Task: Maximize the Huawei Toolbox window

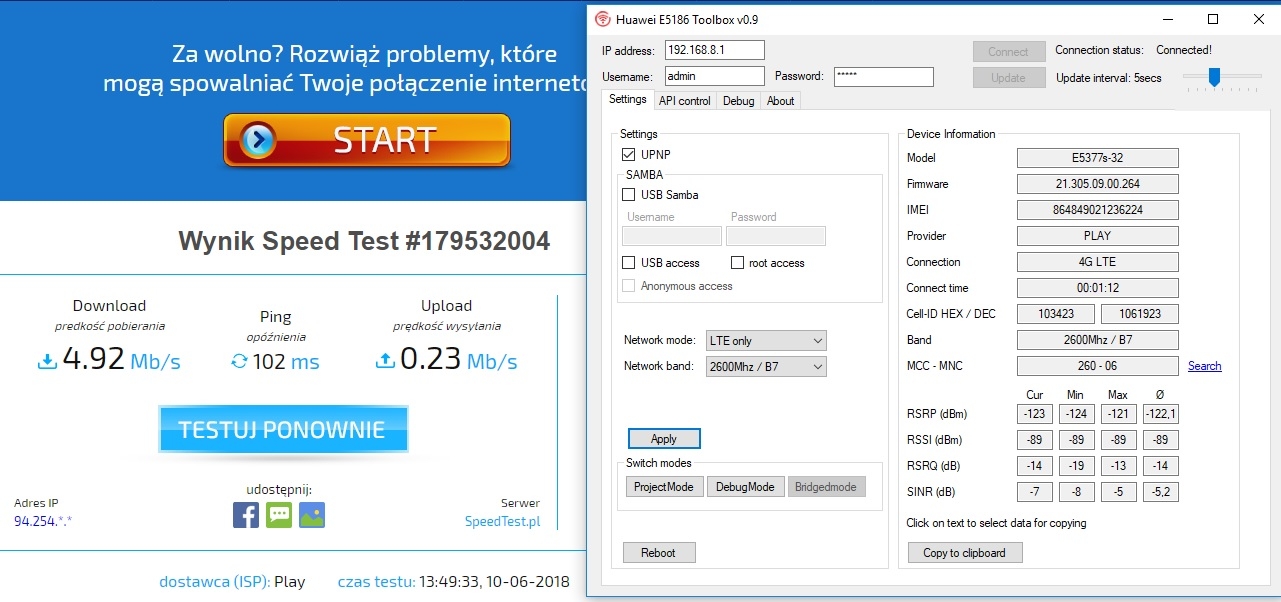Action: [x=1213, y=19]
